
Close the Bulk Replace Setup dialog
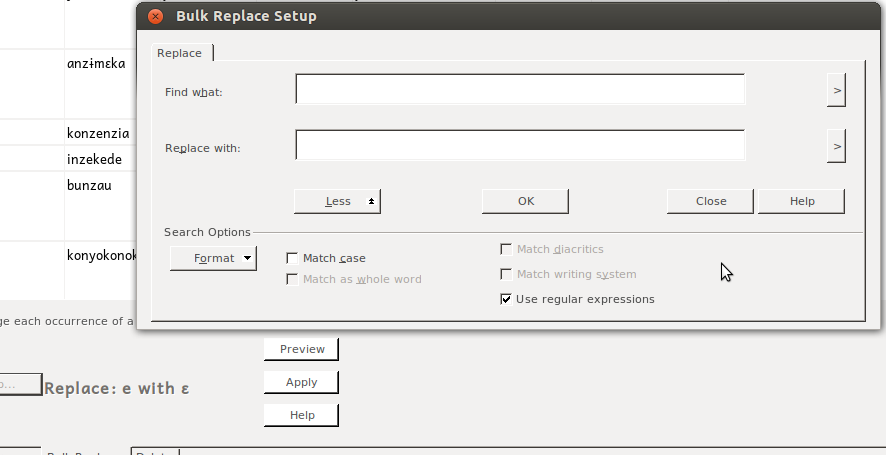pyautogui.click(x=155, y=16)
